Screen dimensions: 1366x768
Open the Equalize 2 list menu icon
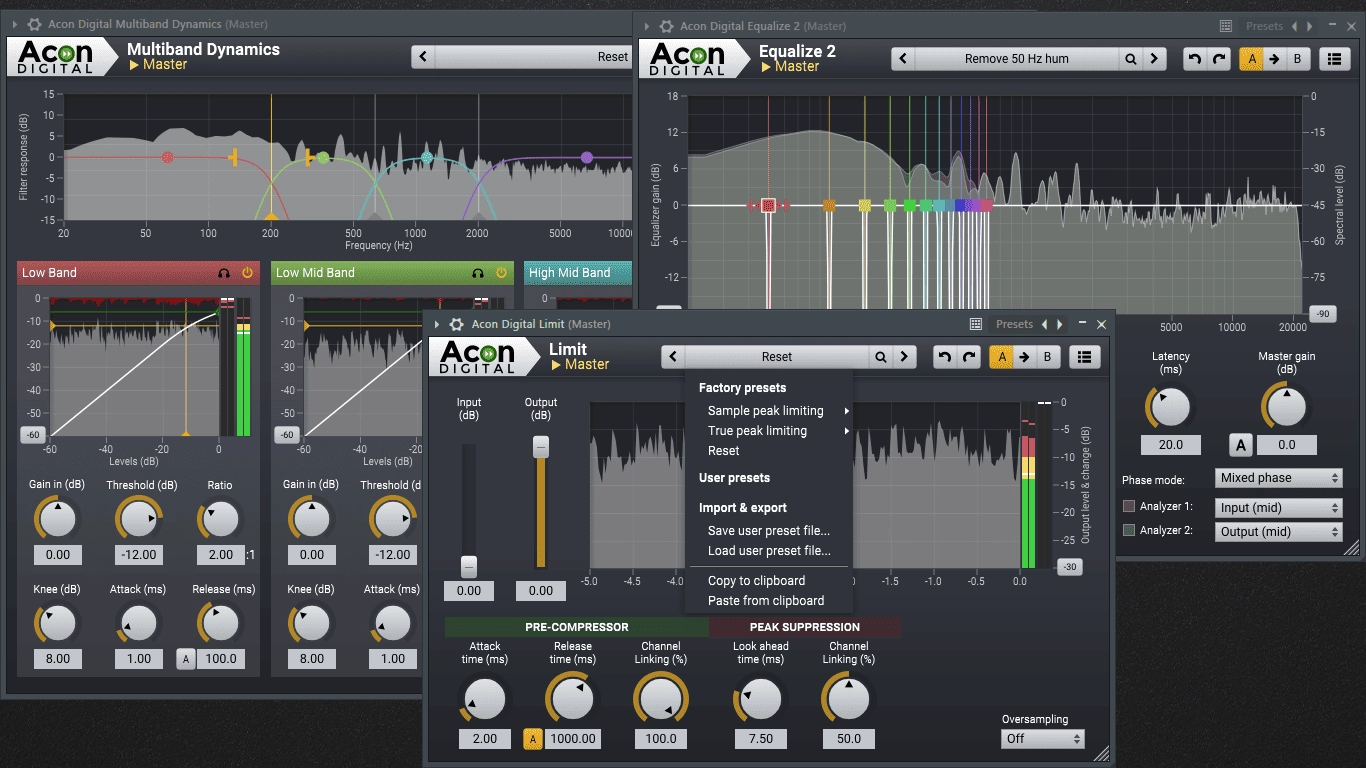click(1335, 59)
